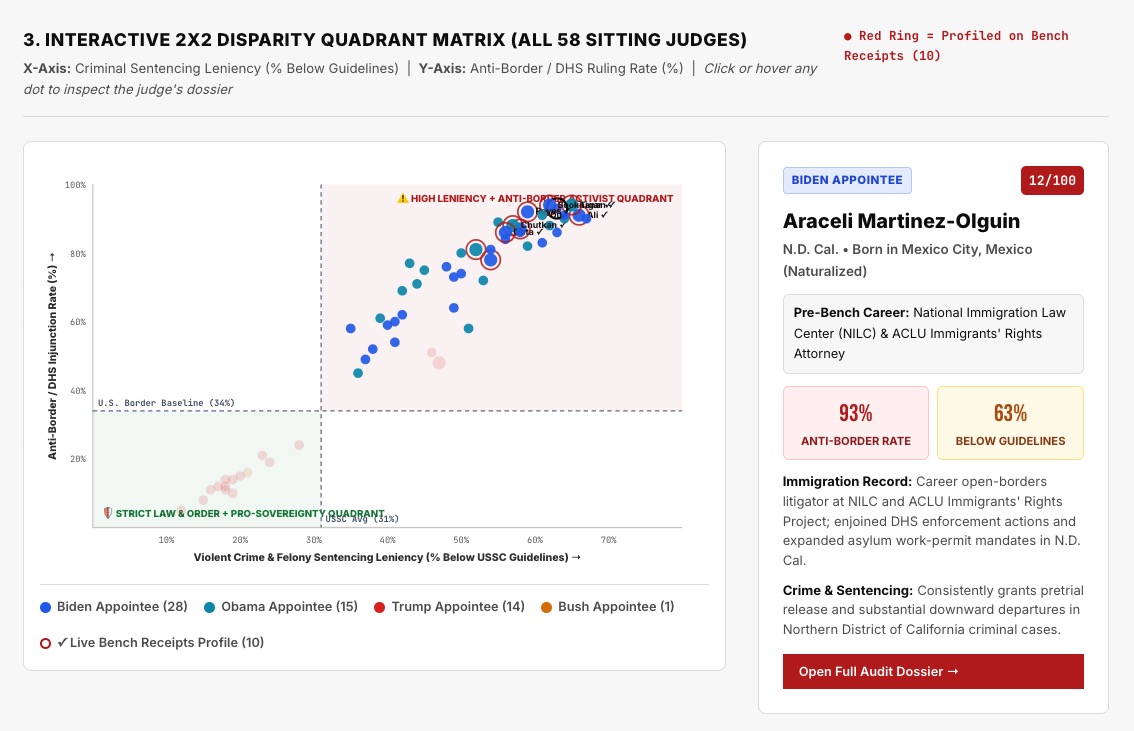The height and width of the screenshot is (731, 1134).
Task: Click the X-axis title Violent Crime & Felony Sentencing Leniency
Action: (x=387, y=557)
